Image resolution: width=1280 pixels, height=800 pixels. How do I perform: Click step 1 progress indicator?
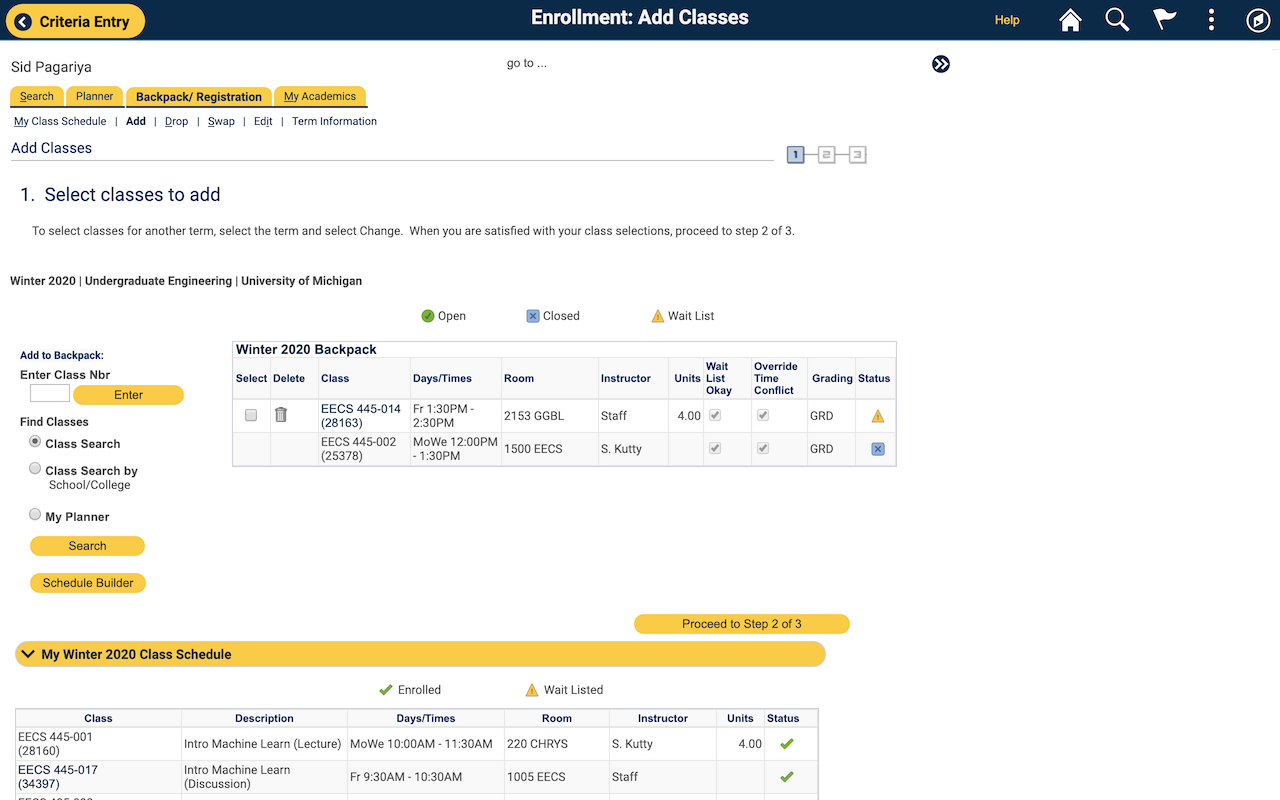[795, 155]
